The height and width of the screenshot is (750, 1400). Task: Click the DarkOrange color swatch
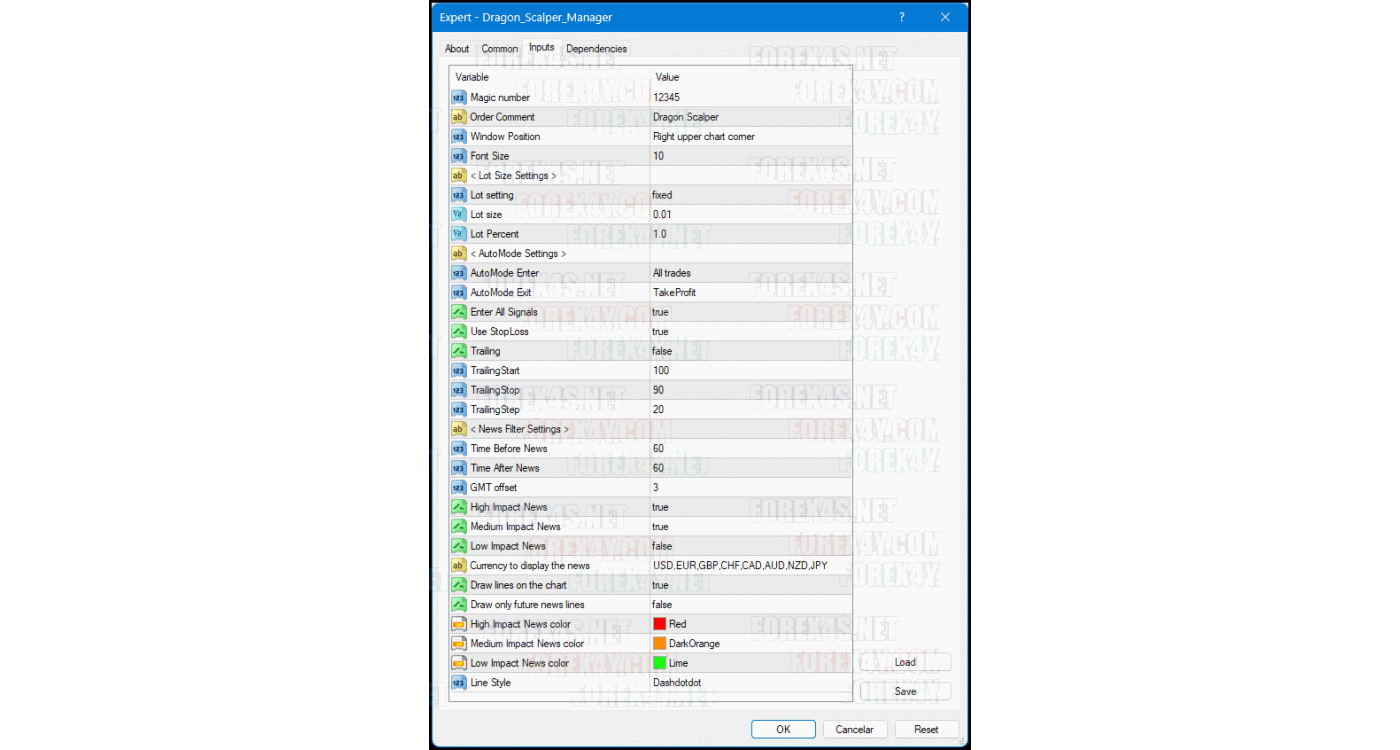(660, 644)
